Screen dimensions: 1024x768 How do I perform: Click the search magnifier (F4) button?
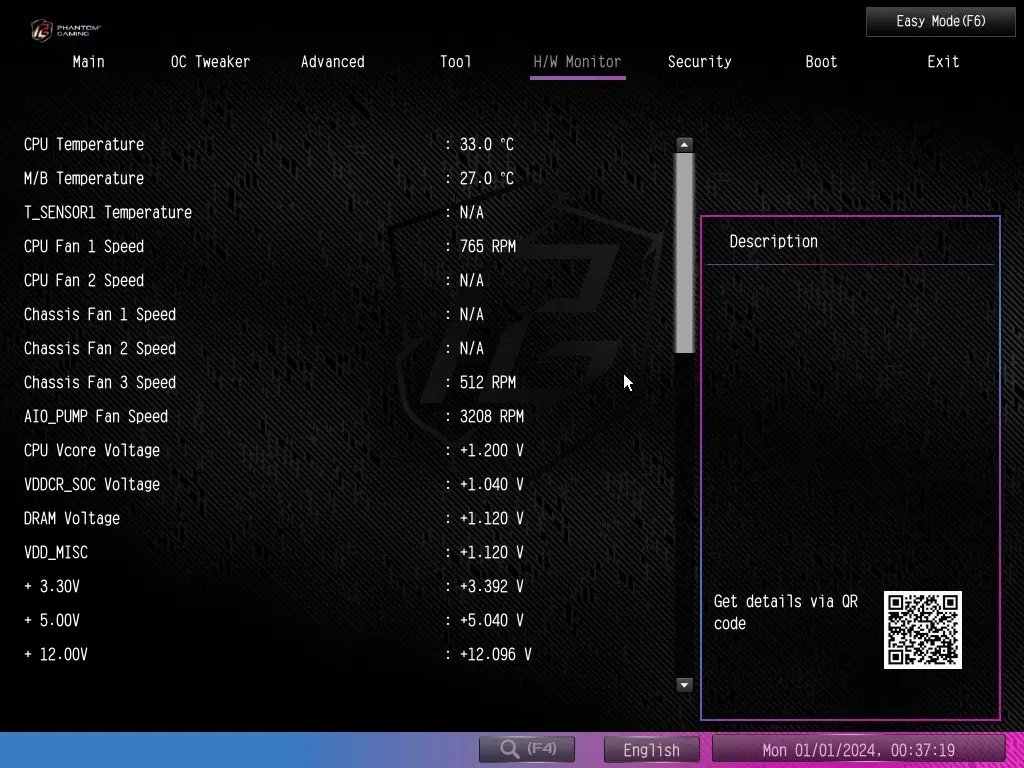click(527, 749)
